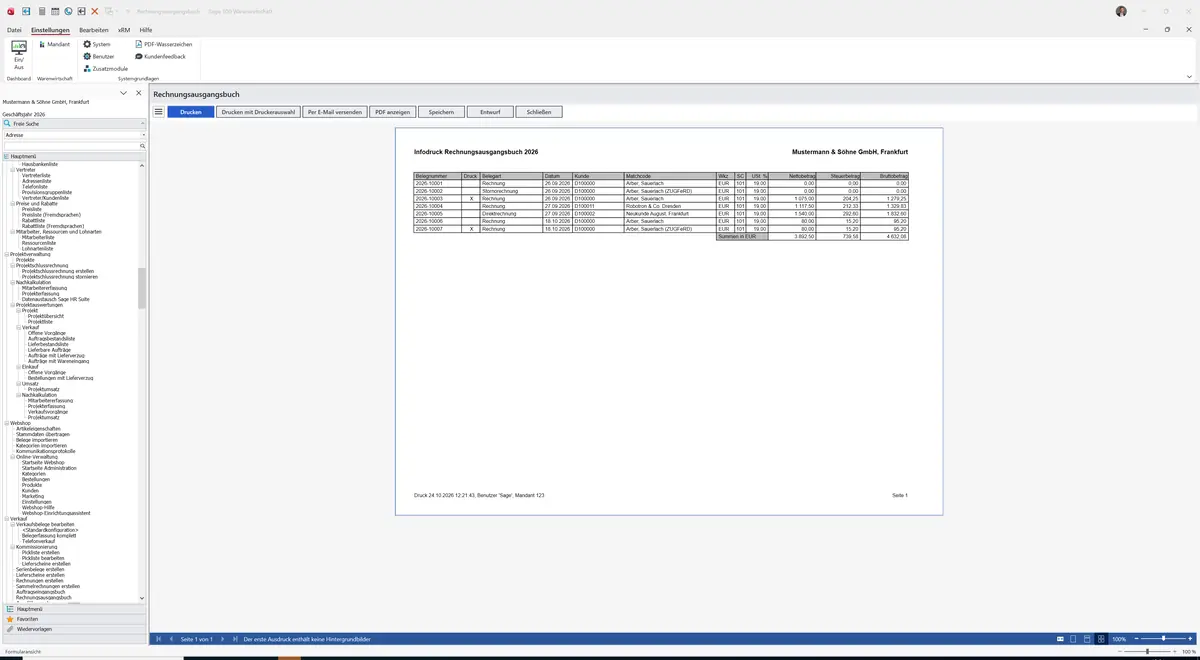1200x660 pixels.
Task: Open Zusatzmodule in the ribbon
Action: click(x=105, y=68)
